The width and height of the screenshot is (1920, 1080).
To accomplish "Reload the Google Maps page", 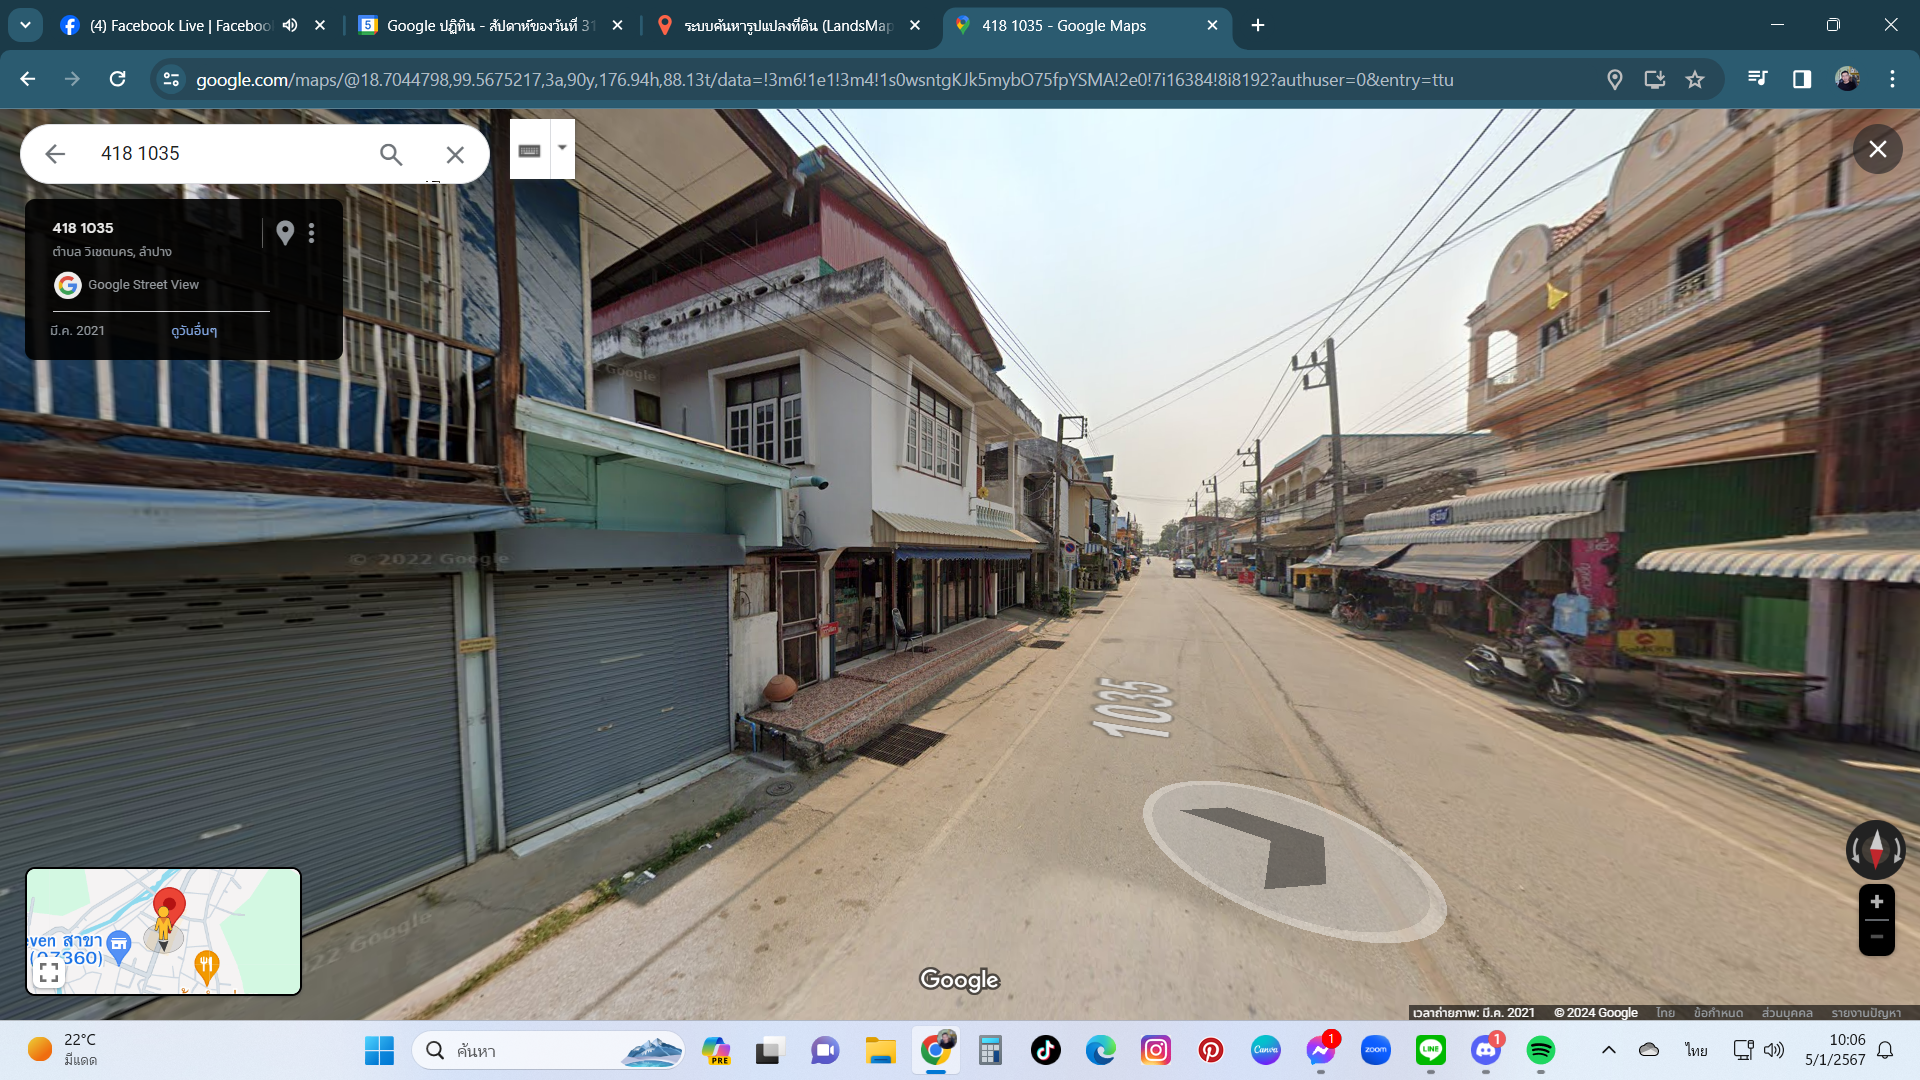I will click(x=117, y=79).
